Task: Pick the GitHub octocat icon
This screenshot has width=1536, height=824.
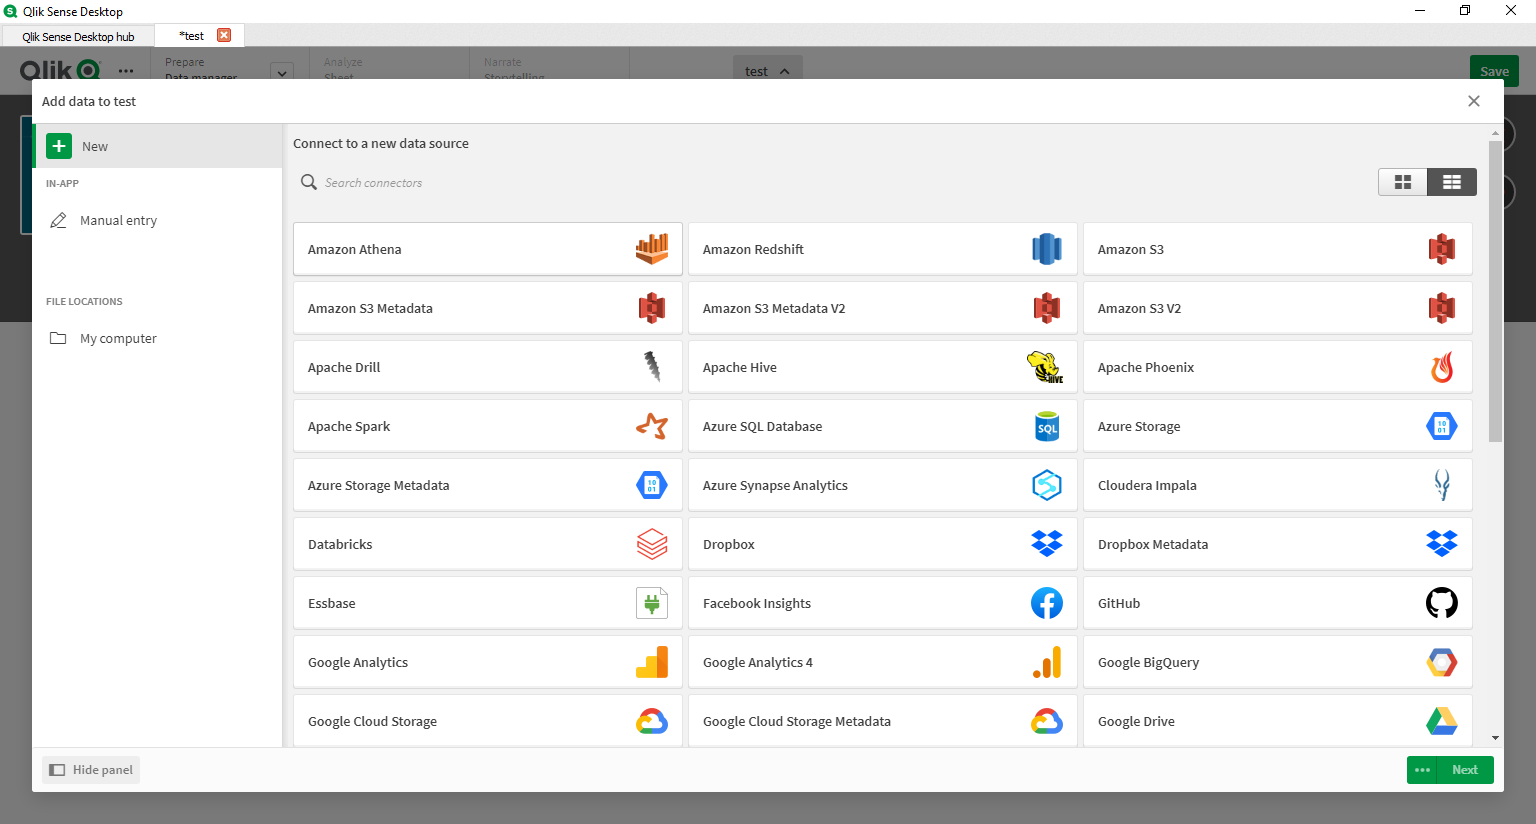Action: (x=1442, y=603)
